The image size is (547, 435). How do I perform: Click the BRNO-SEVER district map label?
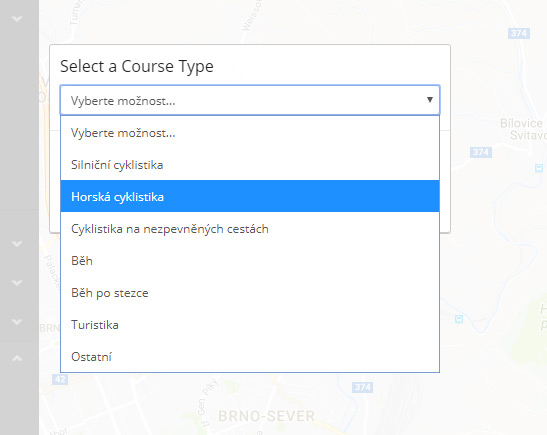tap(267, 416)
